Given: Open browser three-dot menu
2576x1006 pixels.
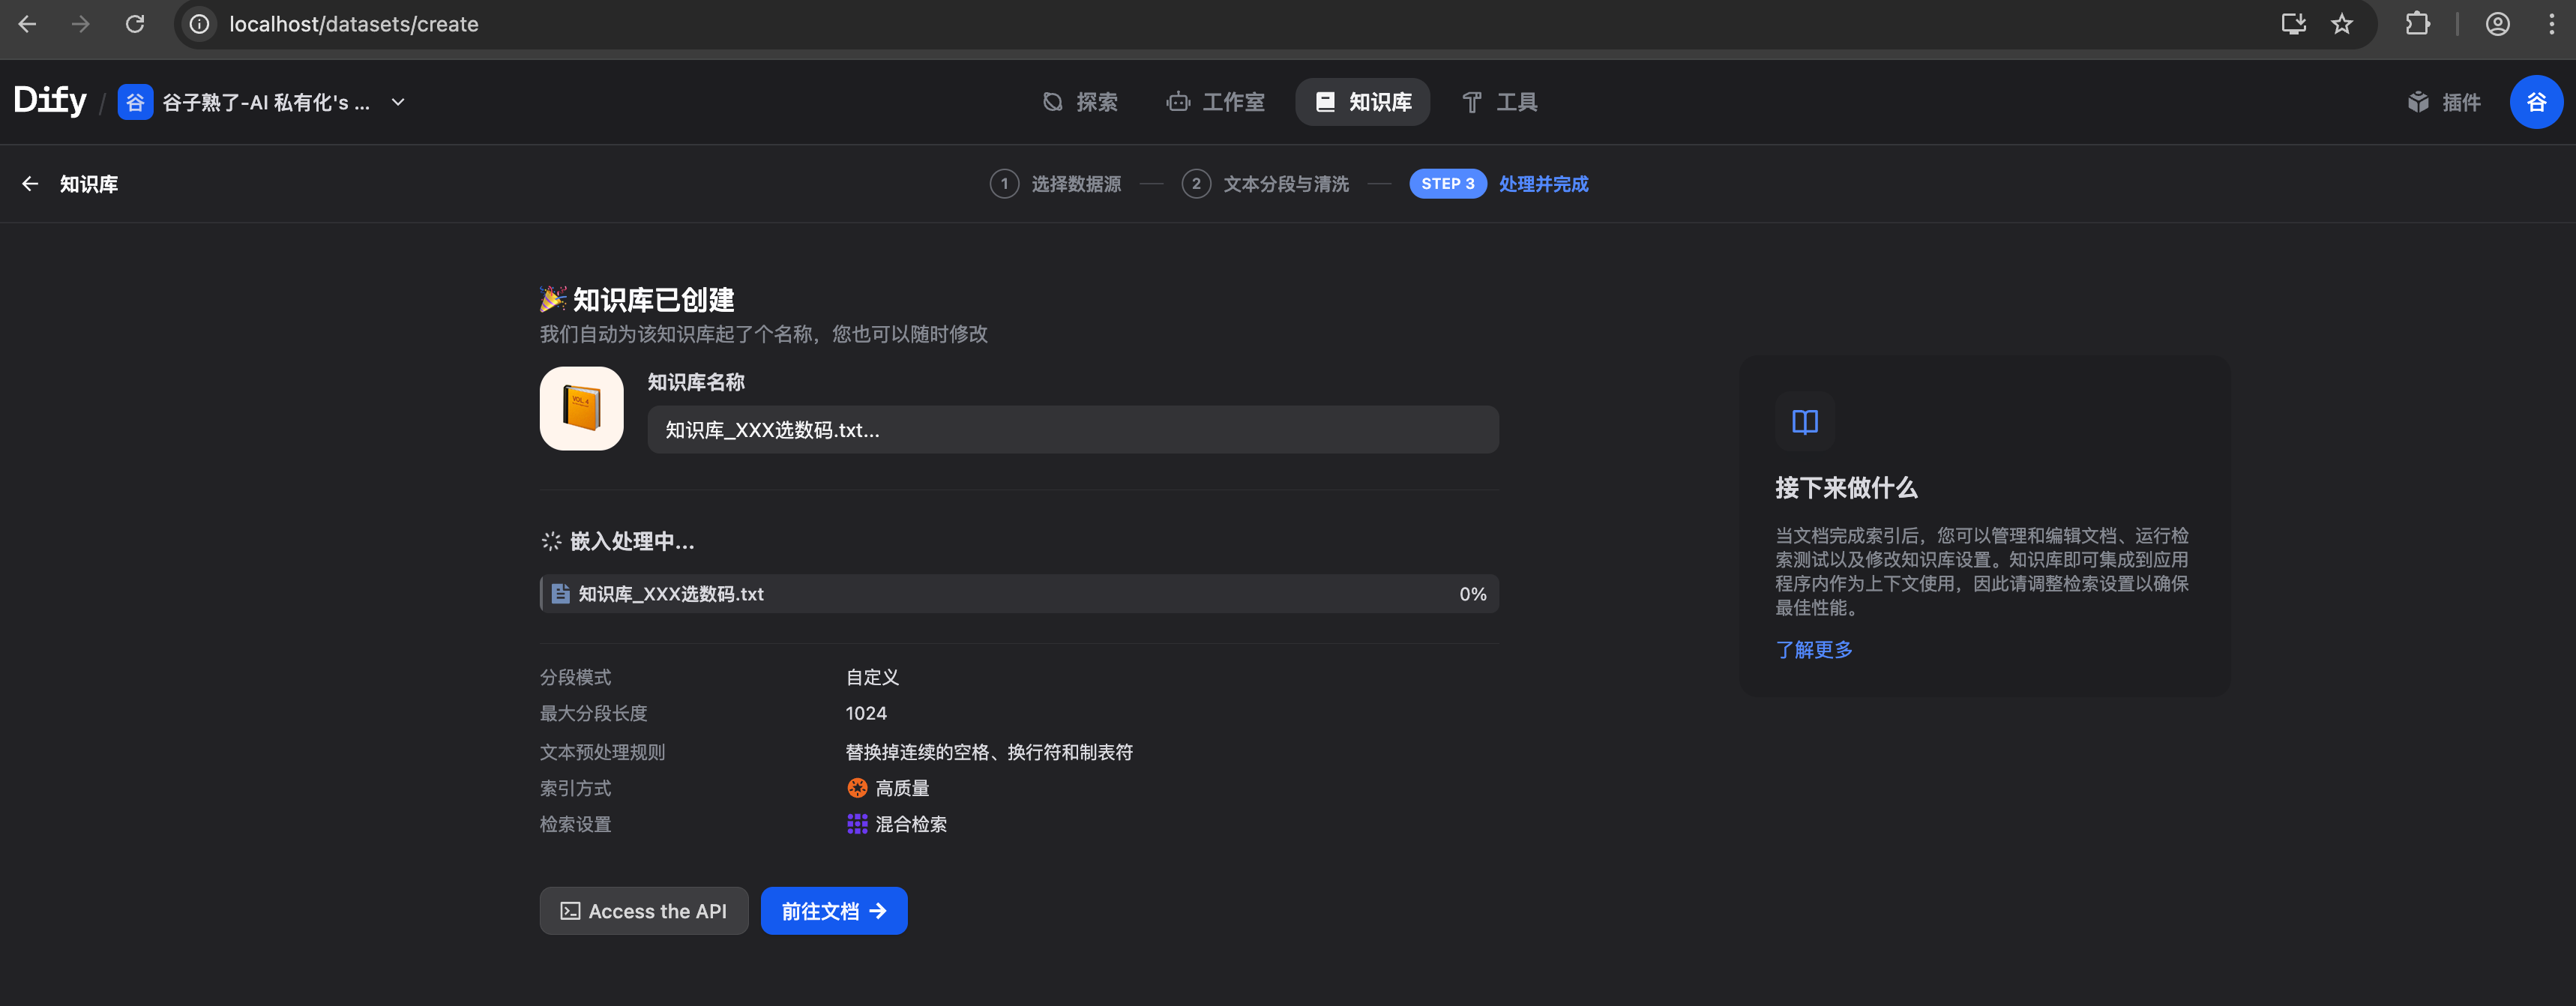Looking at the screenshot, I should 2551,24.
